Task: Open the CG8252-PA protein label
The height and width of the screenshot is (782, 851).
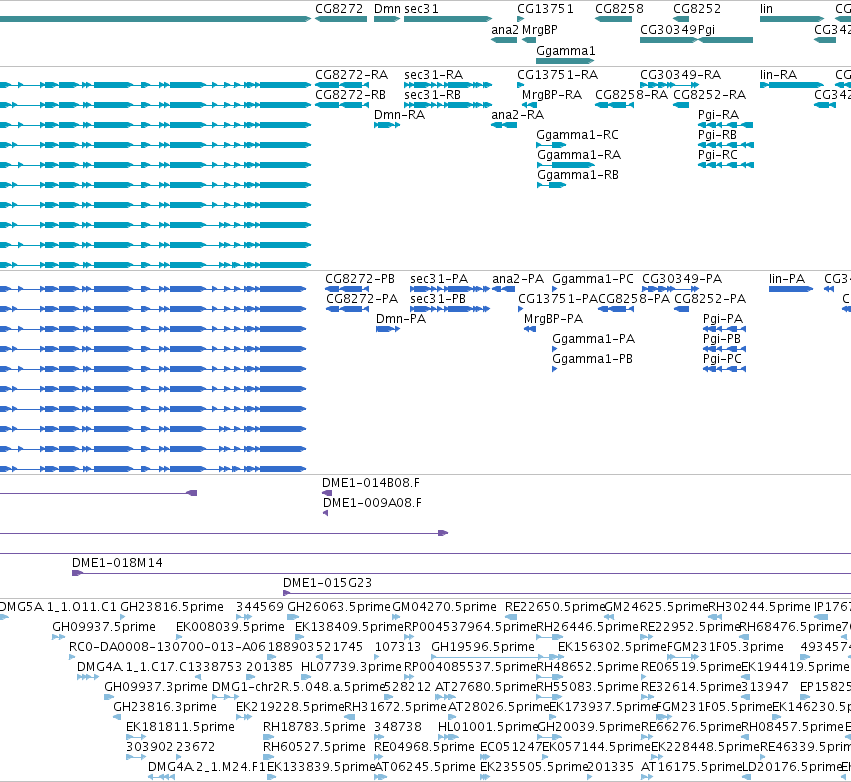Action: coord(710,299)
